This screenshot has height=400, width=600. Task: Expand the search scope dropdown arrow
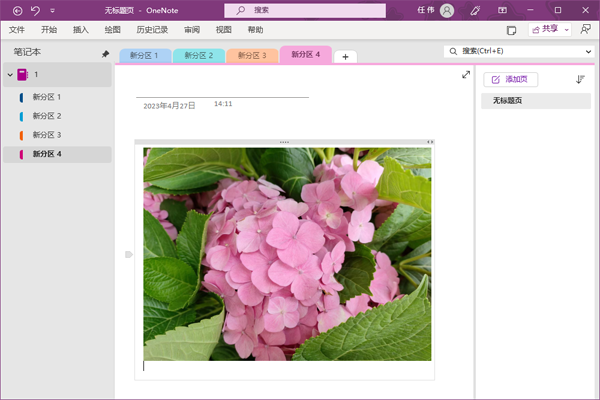click(588, 51)
